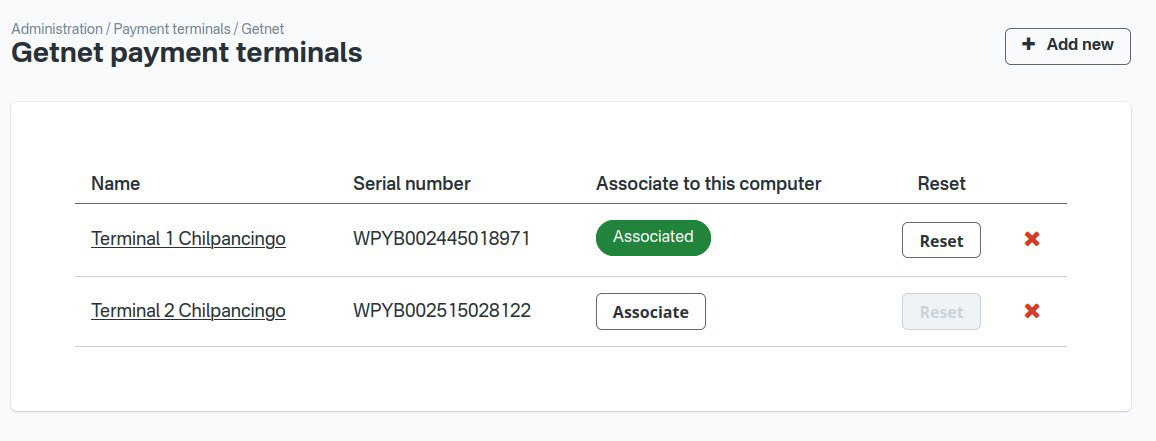Viewport: 1156px width, 441px height.
Task: Click the Serial number column header
Action: [411, 183]
